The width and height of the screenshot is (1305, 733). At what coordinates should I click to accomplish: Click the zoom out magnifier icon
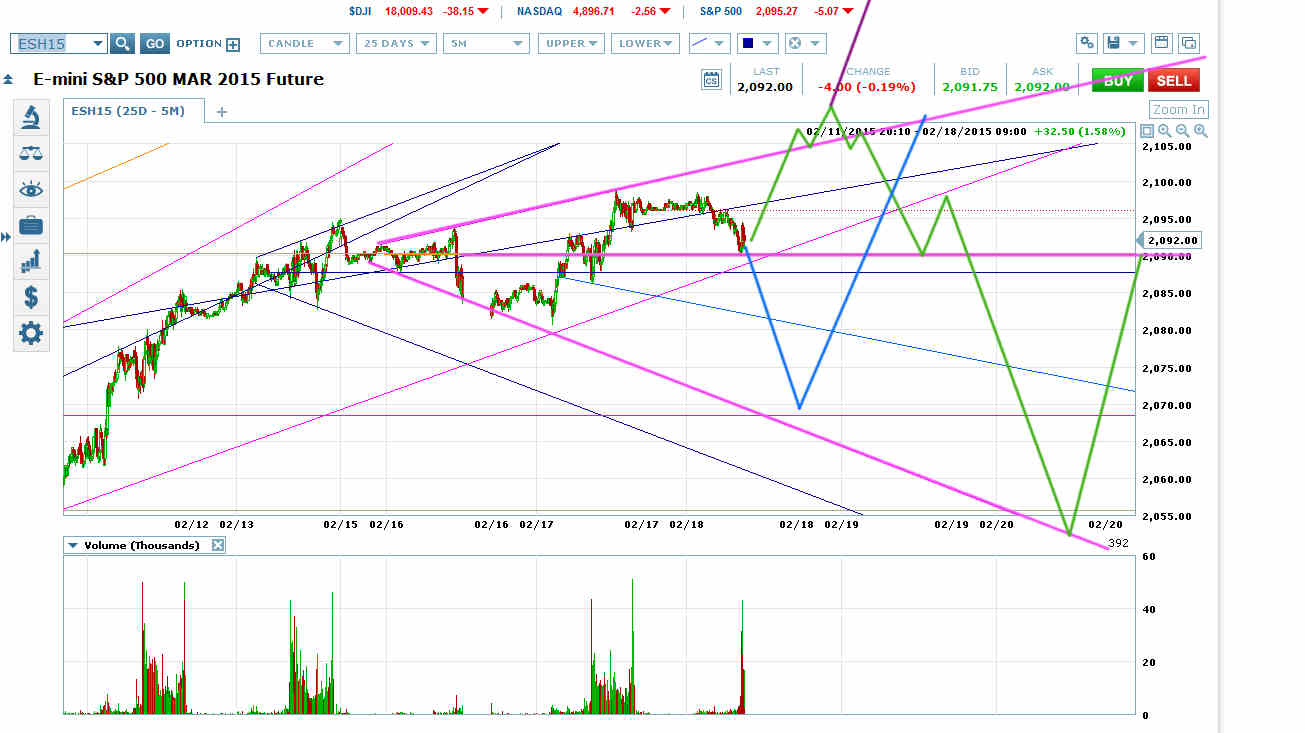(x=1183, y=131)
